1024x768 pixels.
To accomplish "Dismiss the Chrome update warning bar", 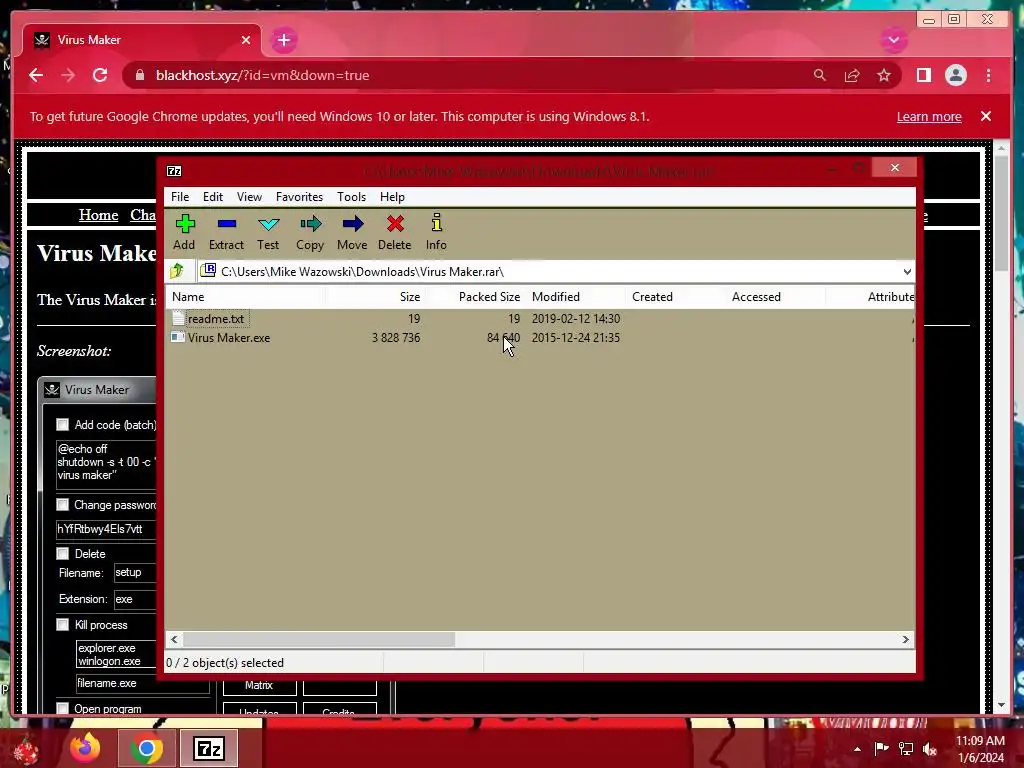I will click(985, 116).
